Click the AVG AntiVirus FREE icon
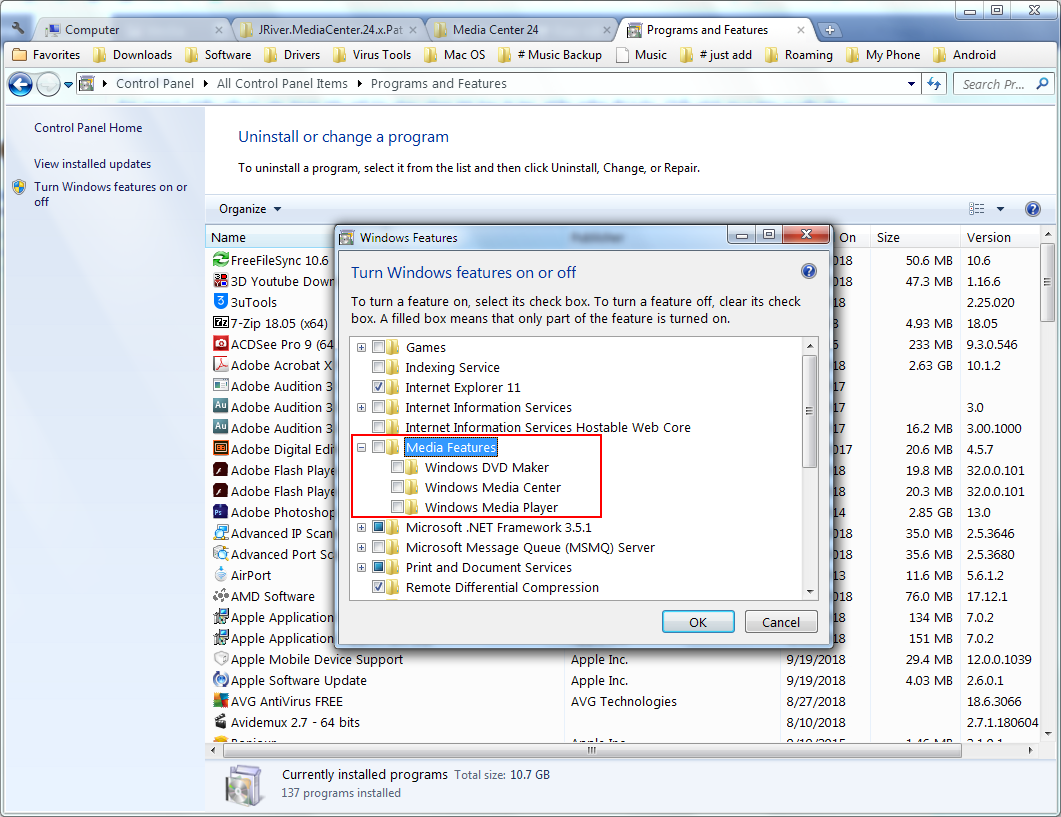This screenshot has height=817, width=1061. [x=221, y=701]
